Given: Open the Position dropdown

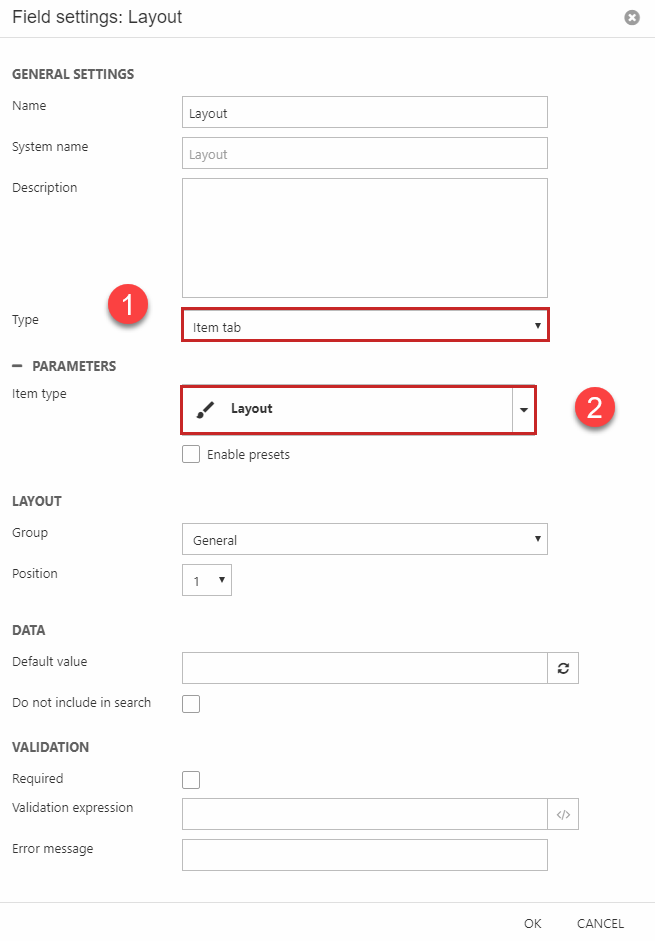Looking at the screenshot, I should pyautogui.click(x=207, y=580).
